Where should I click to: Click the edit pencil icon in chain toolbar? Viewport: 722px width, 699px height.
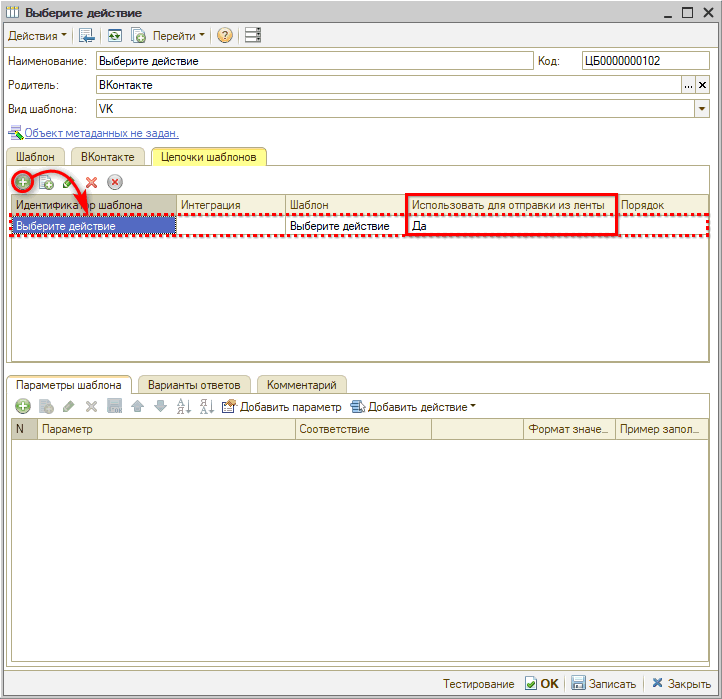[x=68, y=182]
